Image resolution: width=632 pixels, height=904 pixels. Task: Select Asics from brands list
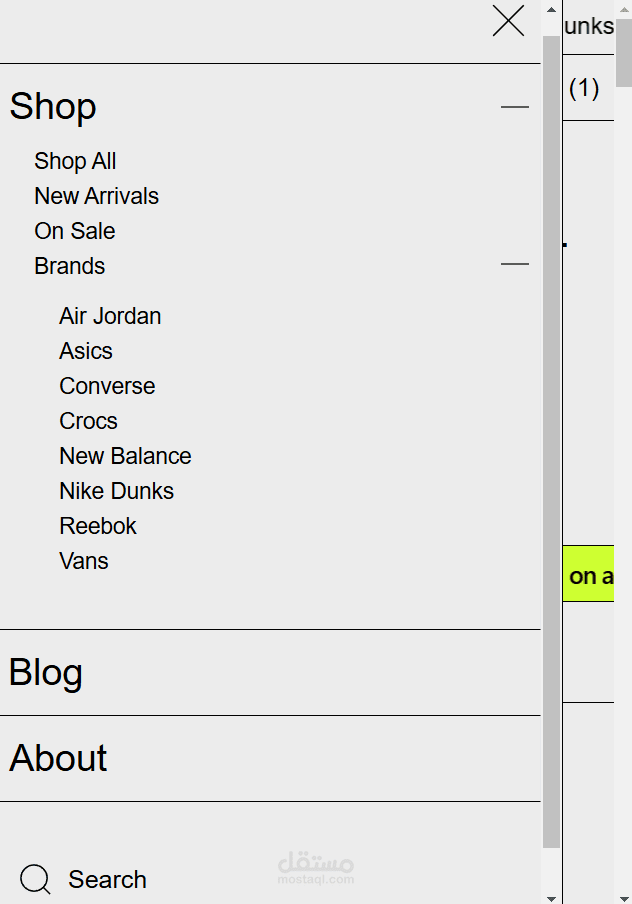[86, 351]
